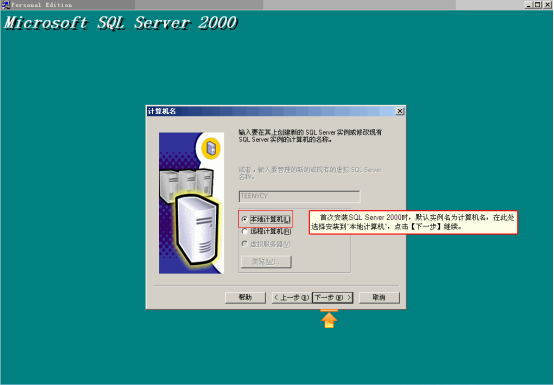
Task: Click the 浏览(W)... browse button
Action: (266, 262)
